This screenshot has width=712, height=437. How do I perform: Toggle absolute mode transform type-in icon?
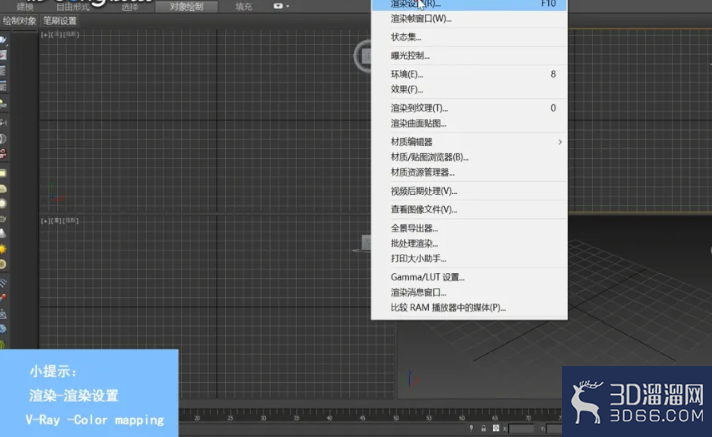[496, 428]
